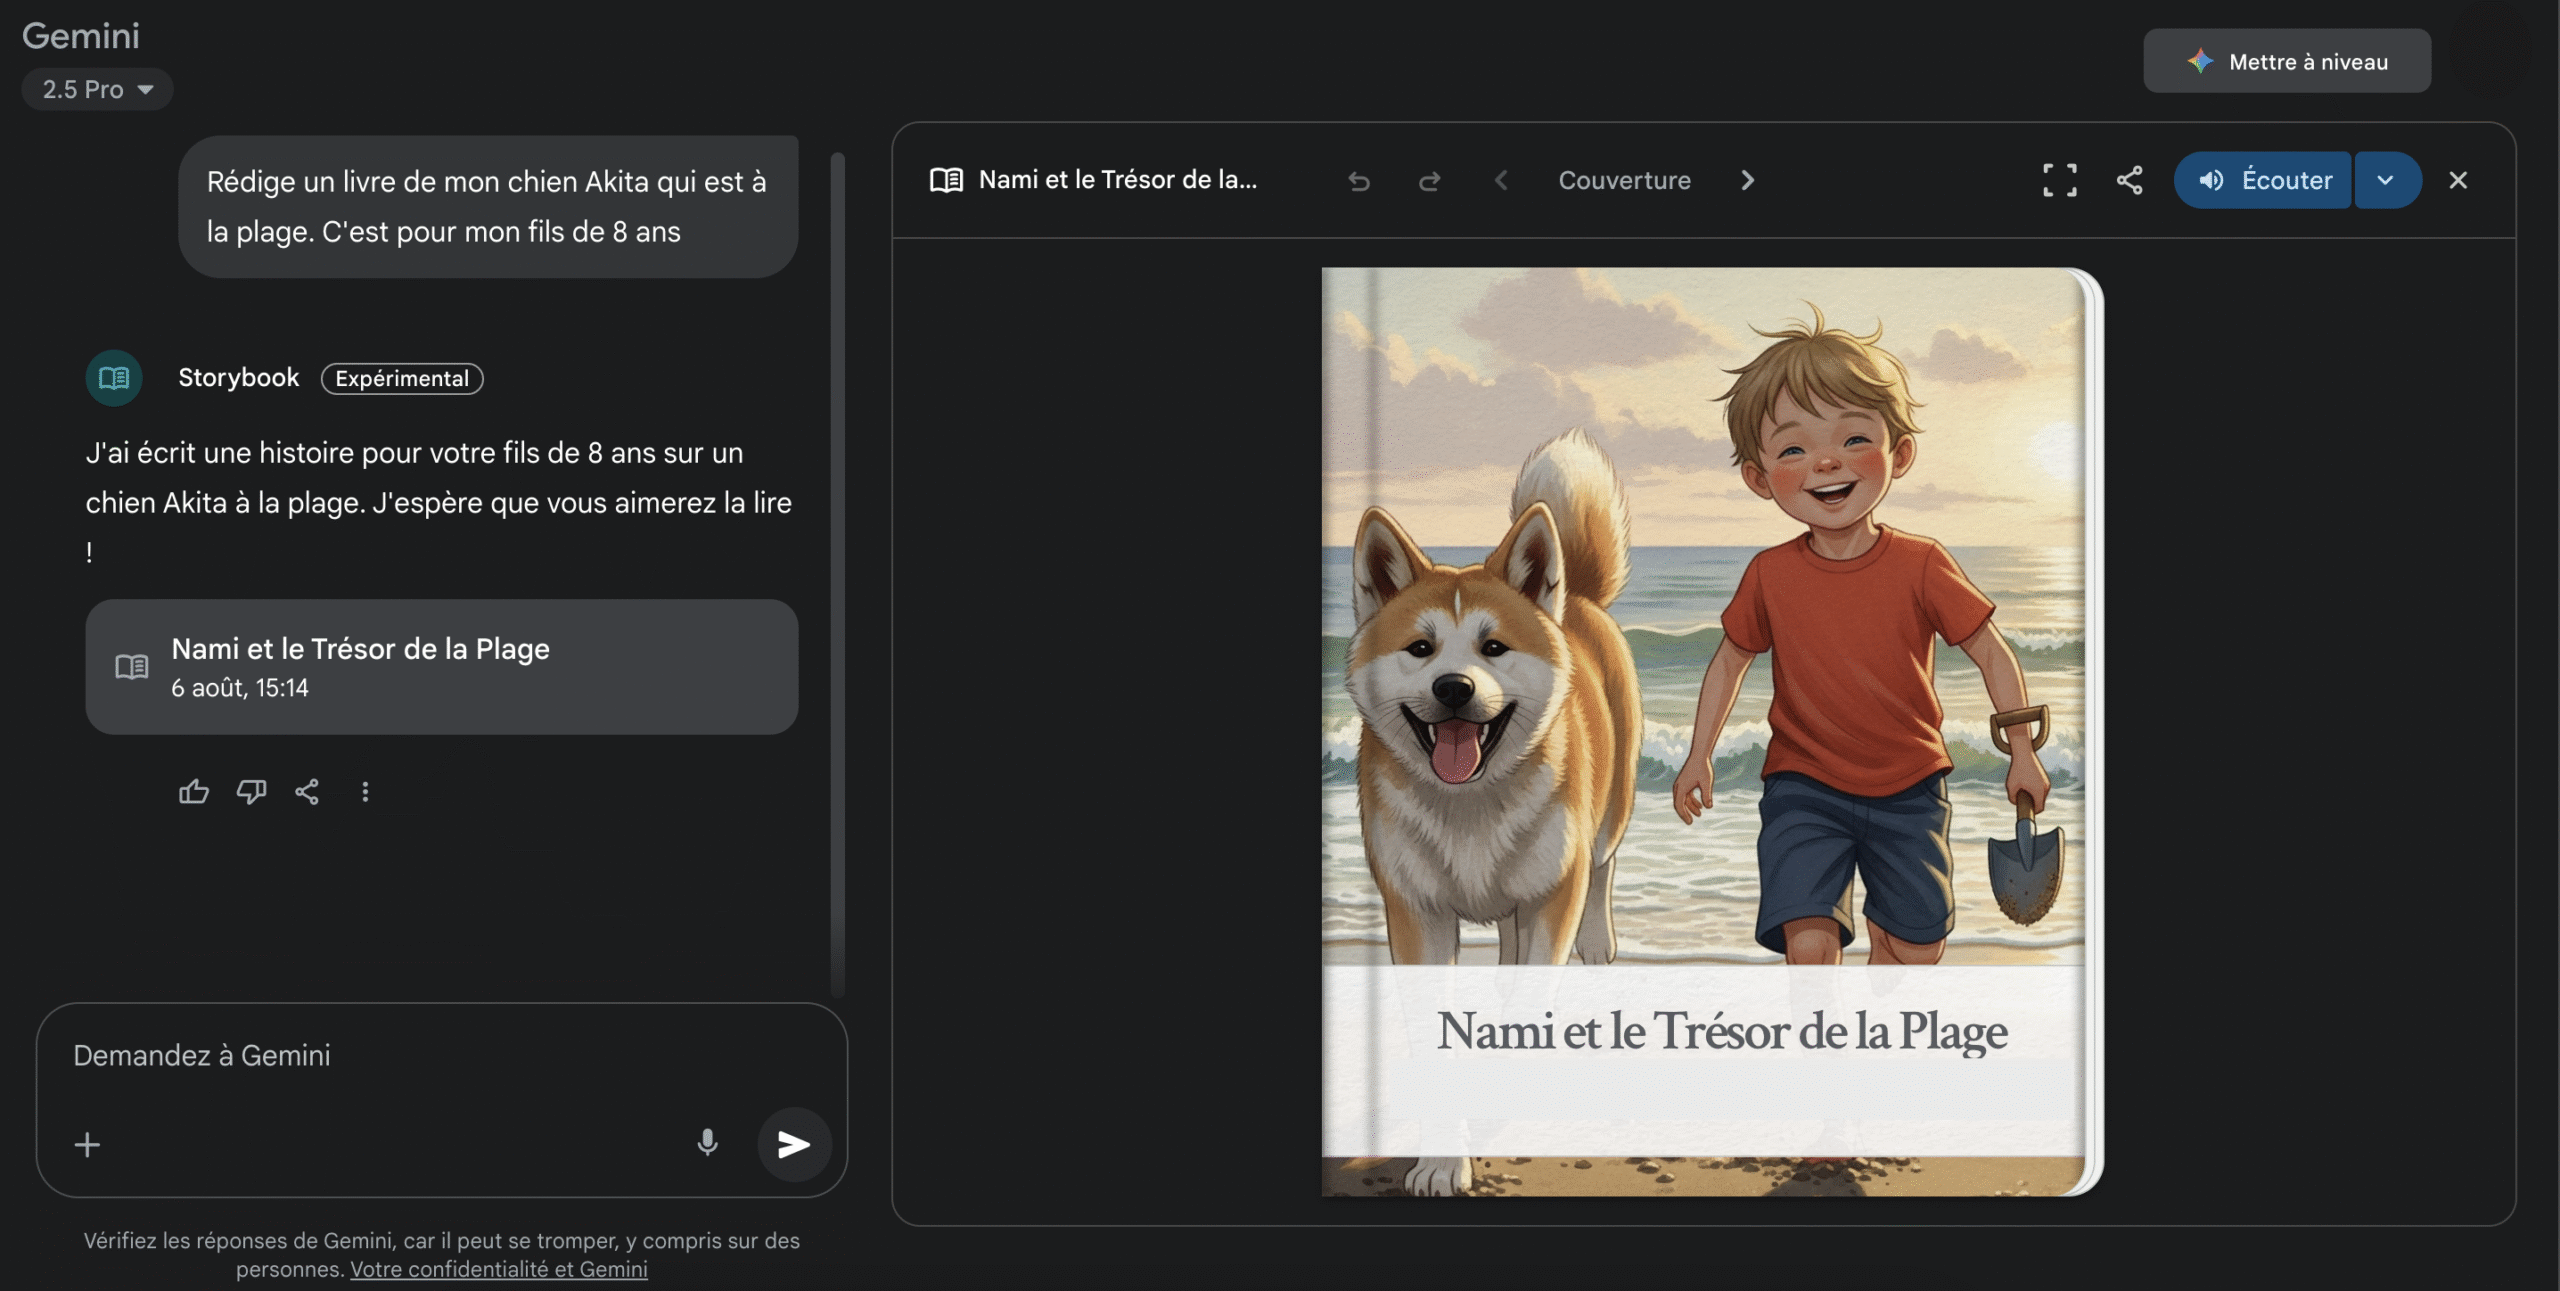Share the storybook from the viewer toolbar

coord(2129,181)
